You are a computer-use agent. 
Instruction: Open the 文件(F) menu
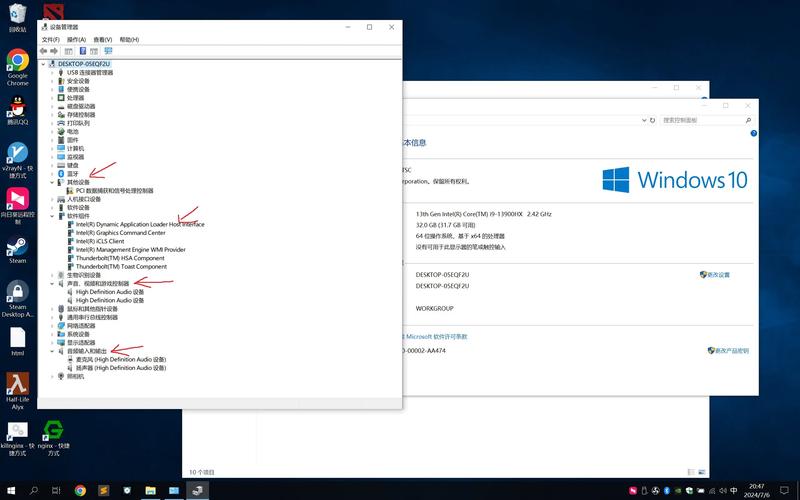click(x=51, y=39)
